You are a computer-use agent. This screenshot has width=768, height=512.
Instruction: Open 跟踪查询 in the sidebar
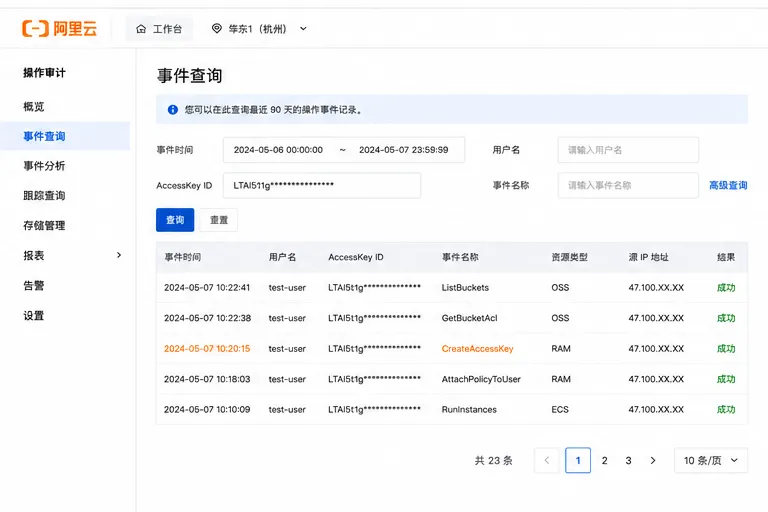44,196
